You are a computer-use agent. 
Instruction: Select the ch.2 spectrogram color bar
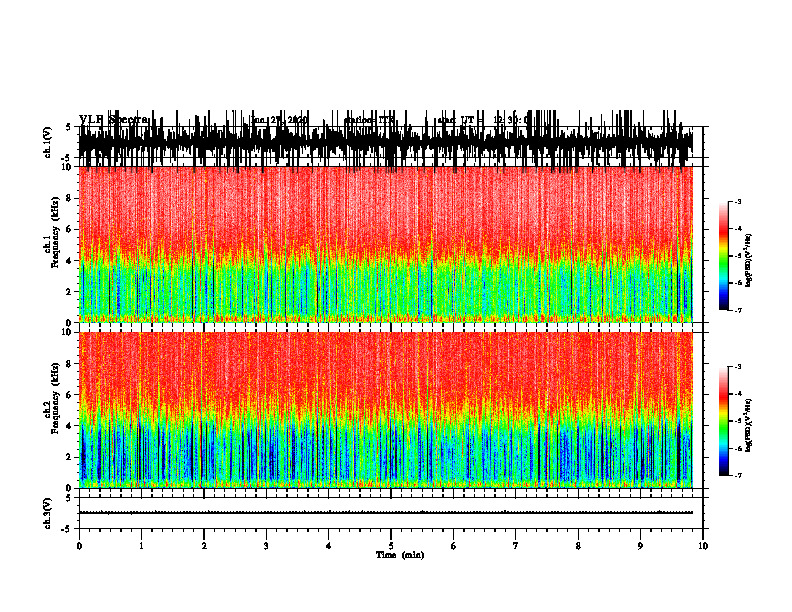tap(724, 421)
